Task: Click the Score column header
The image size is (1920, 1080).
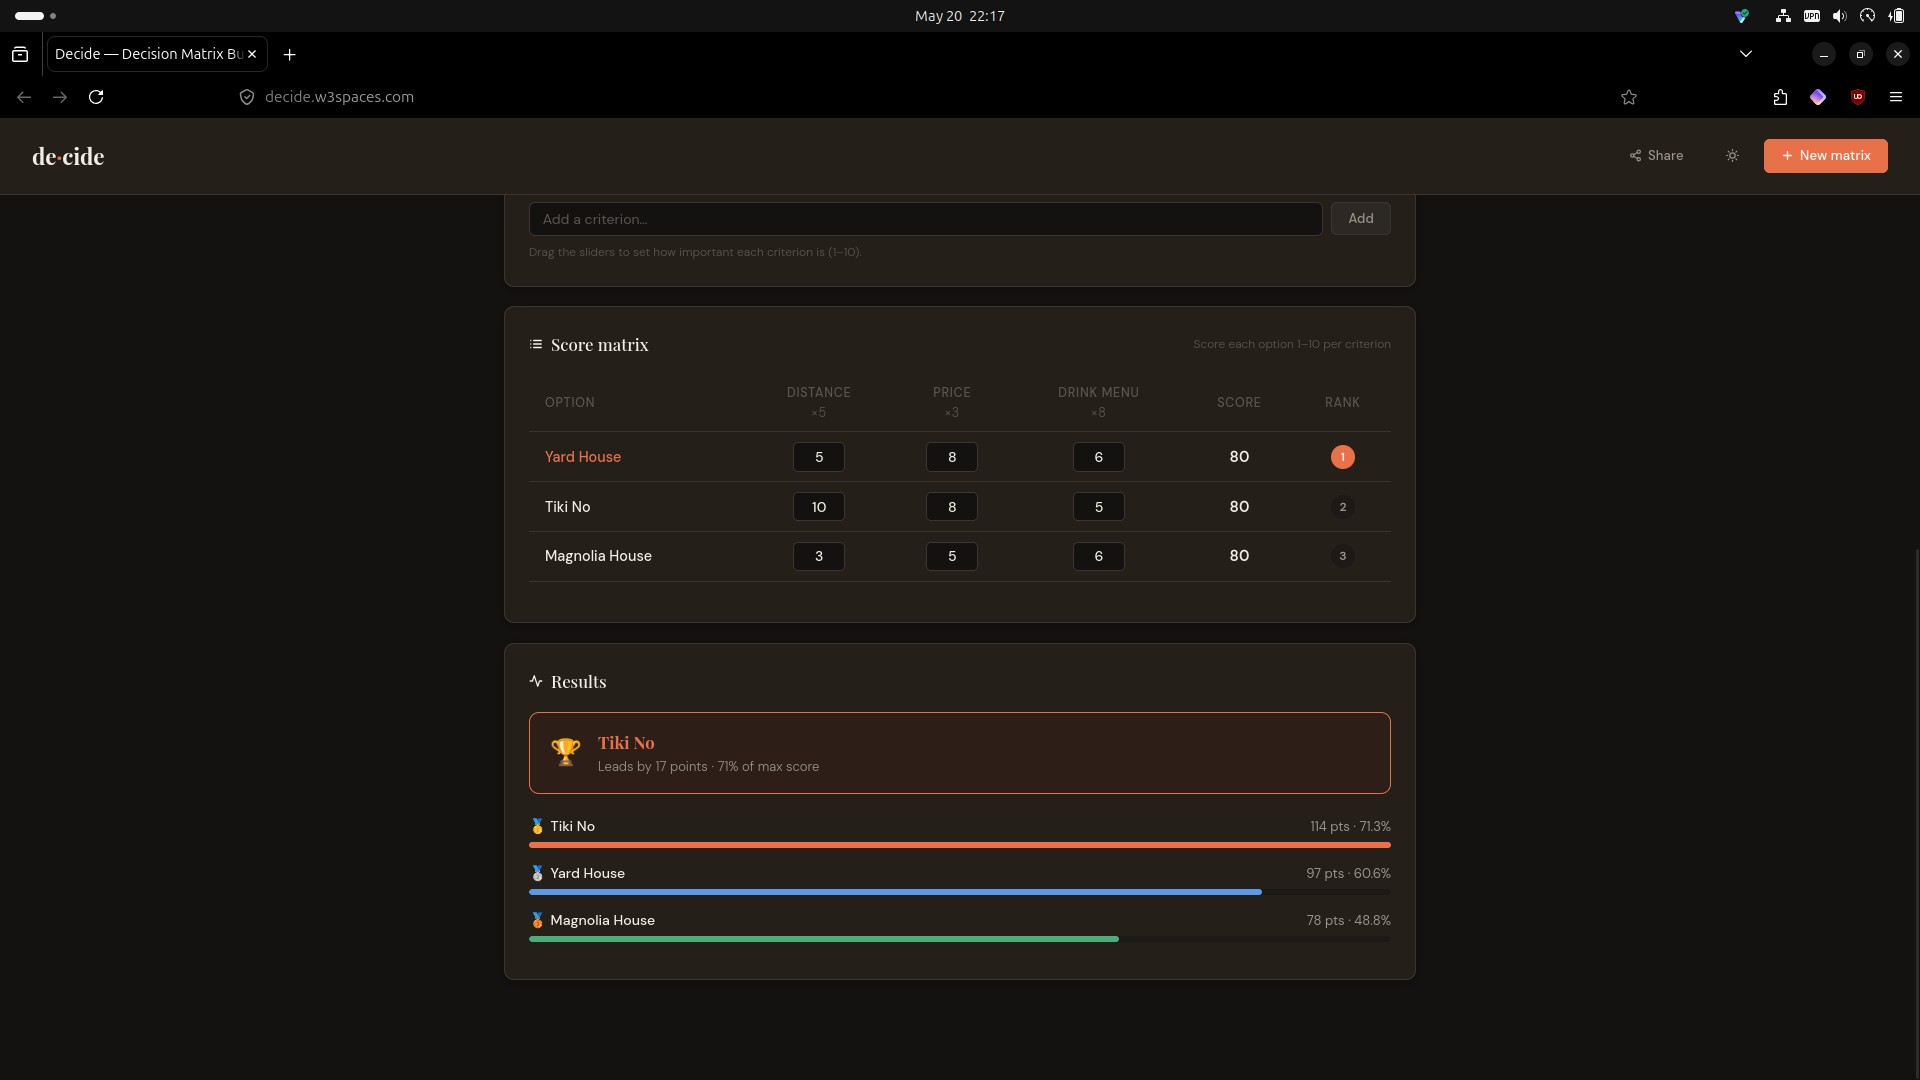Action: pos(1238,402)
